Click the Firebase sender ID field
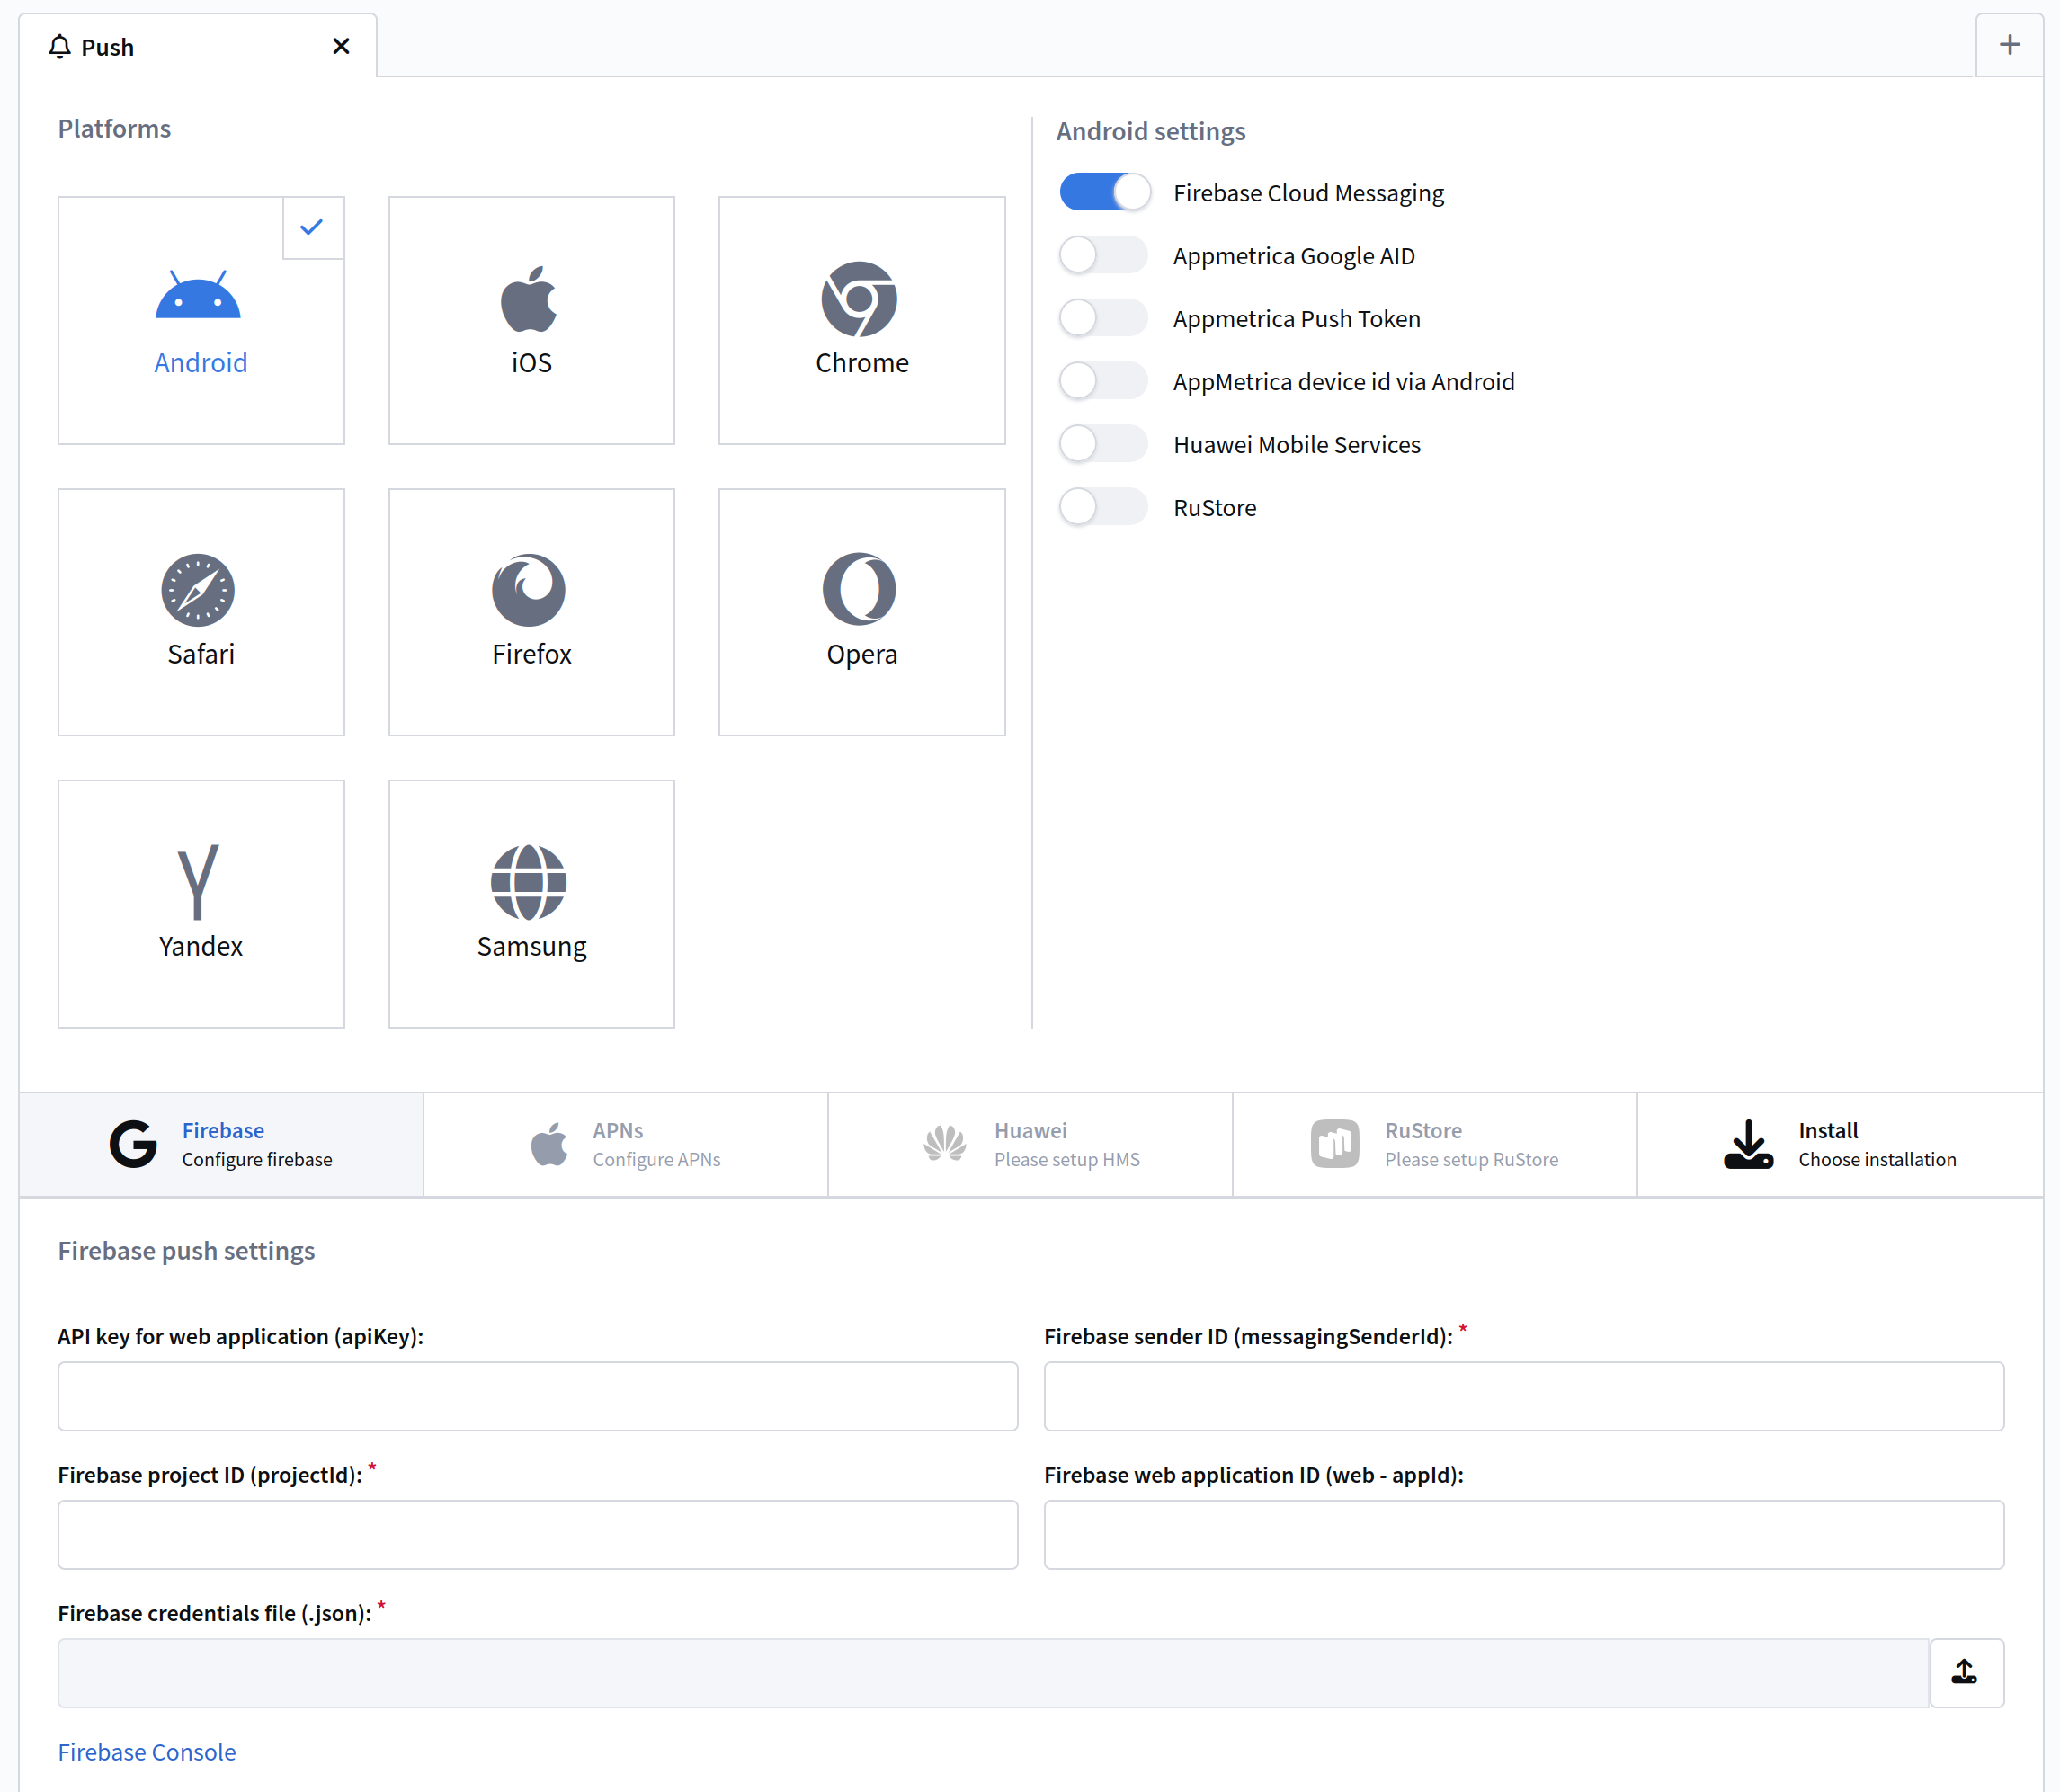This screenshot has width=2060, height=1792. click(x=1524, y=1396)
